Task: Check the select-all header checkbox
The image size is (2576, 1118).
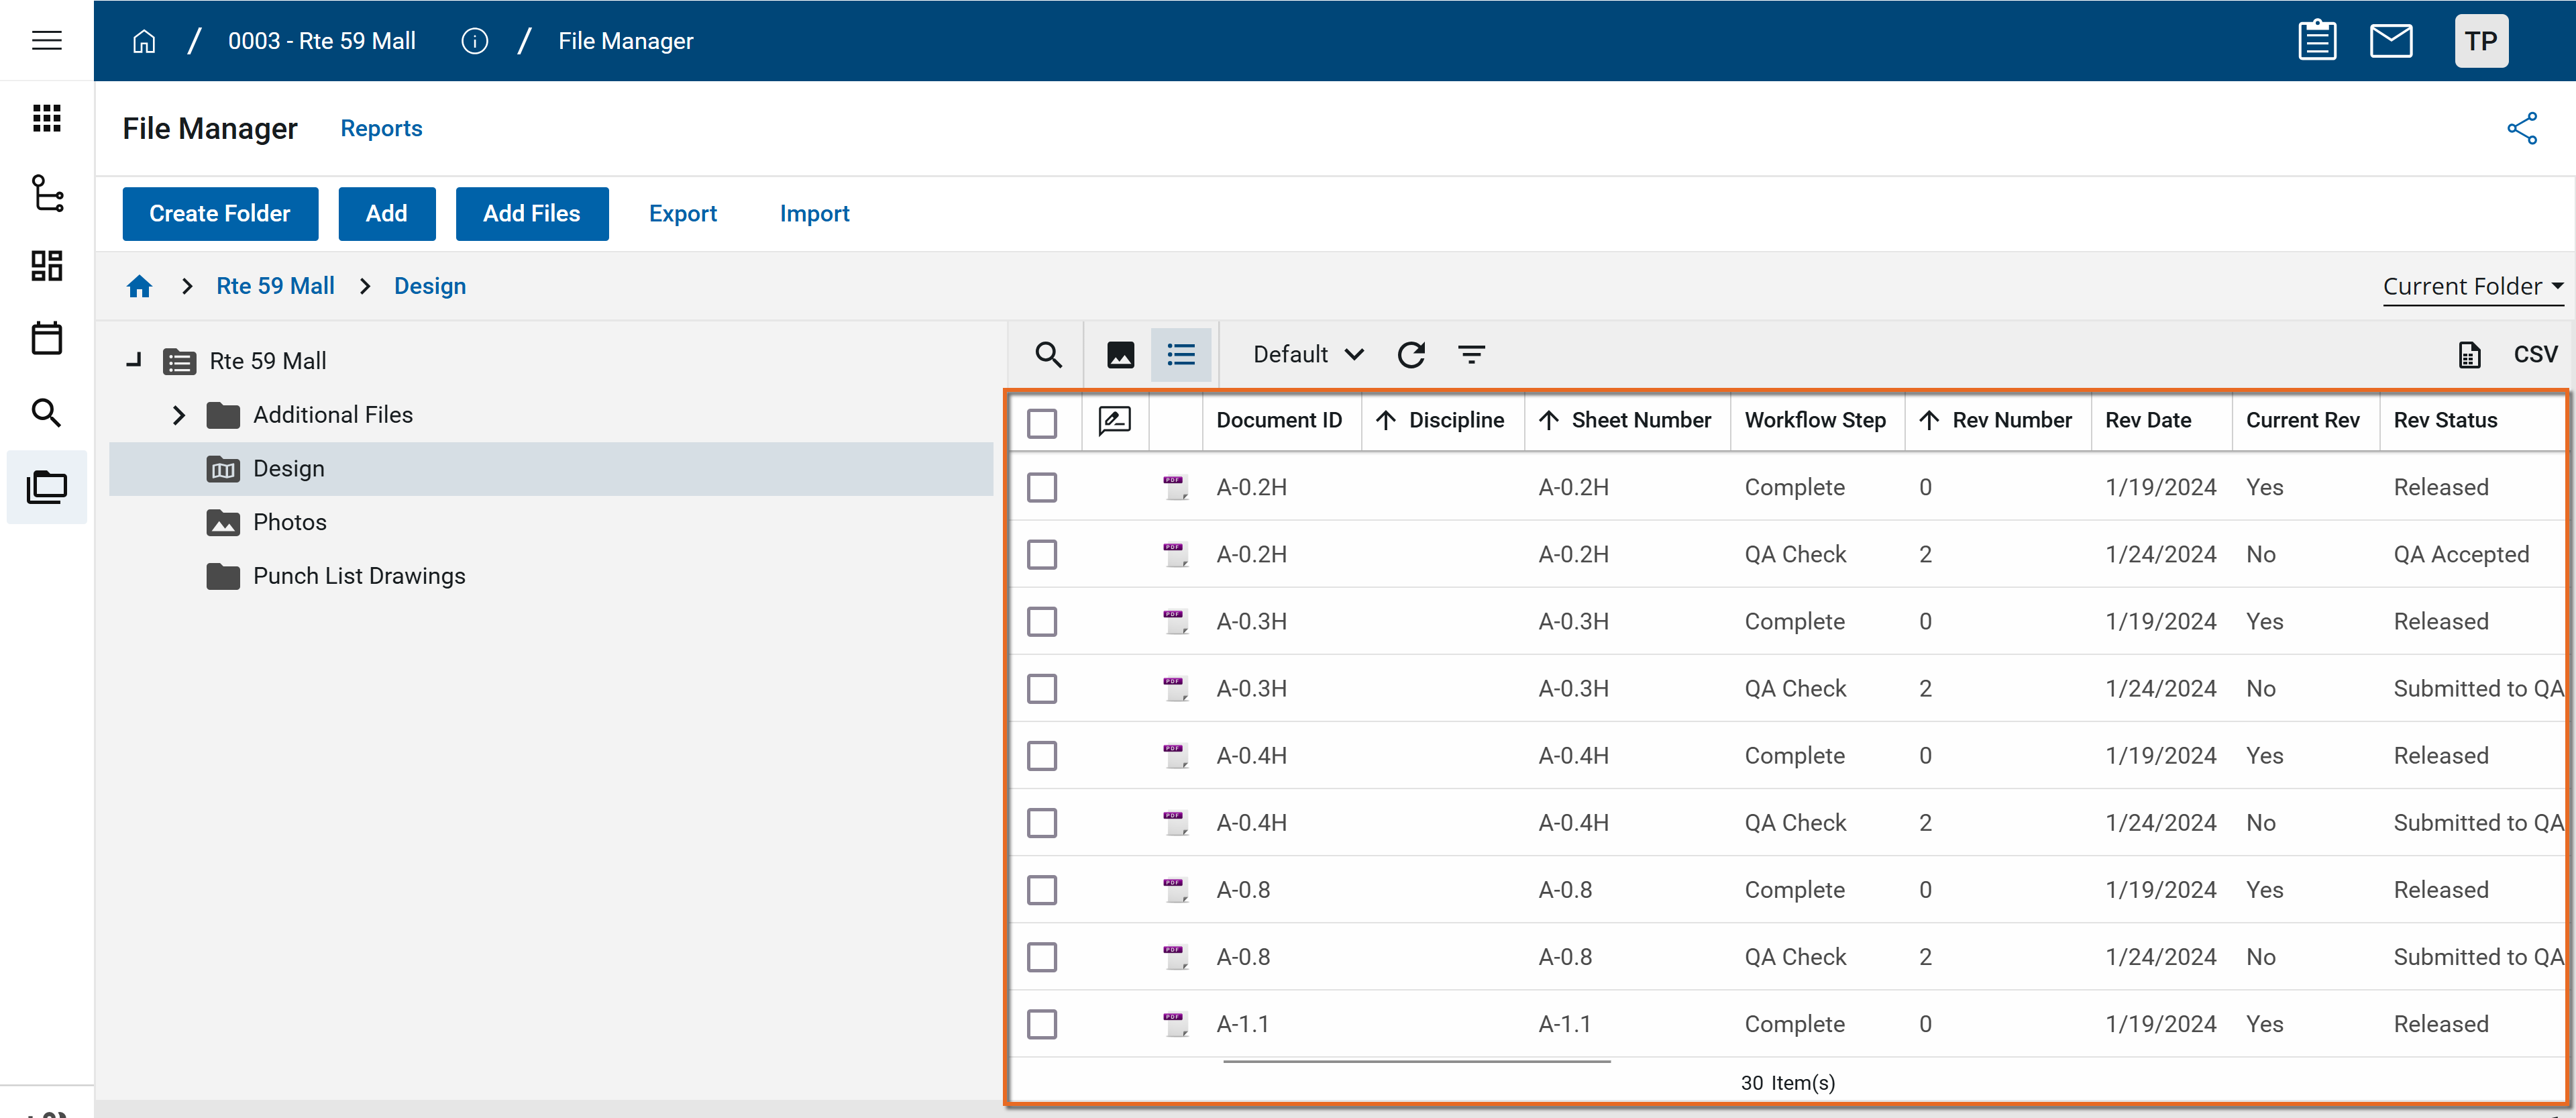Action: 1041,423
